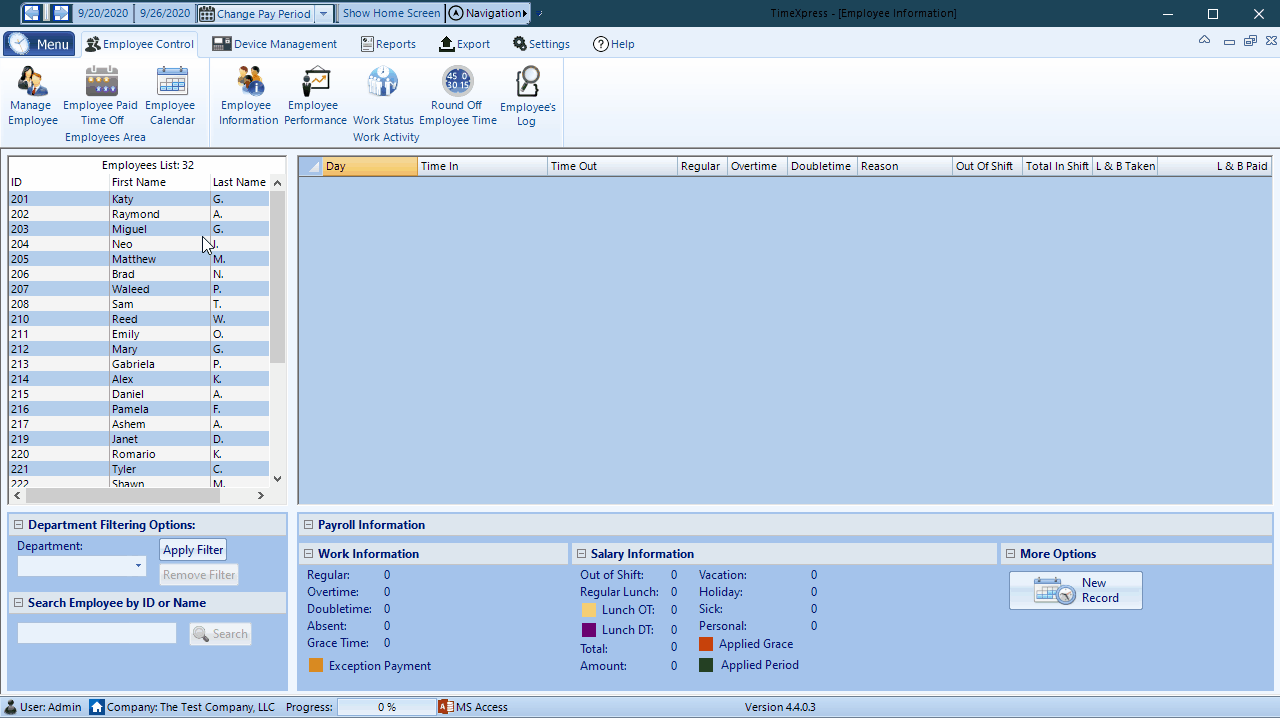Switch to Device Management tab
This screenshot has width=1280, height=720.
[x=274, y=44]
